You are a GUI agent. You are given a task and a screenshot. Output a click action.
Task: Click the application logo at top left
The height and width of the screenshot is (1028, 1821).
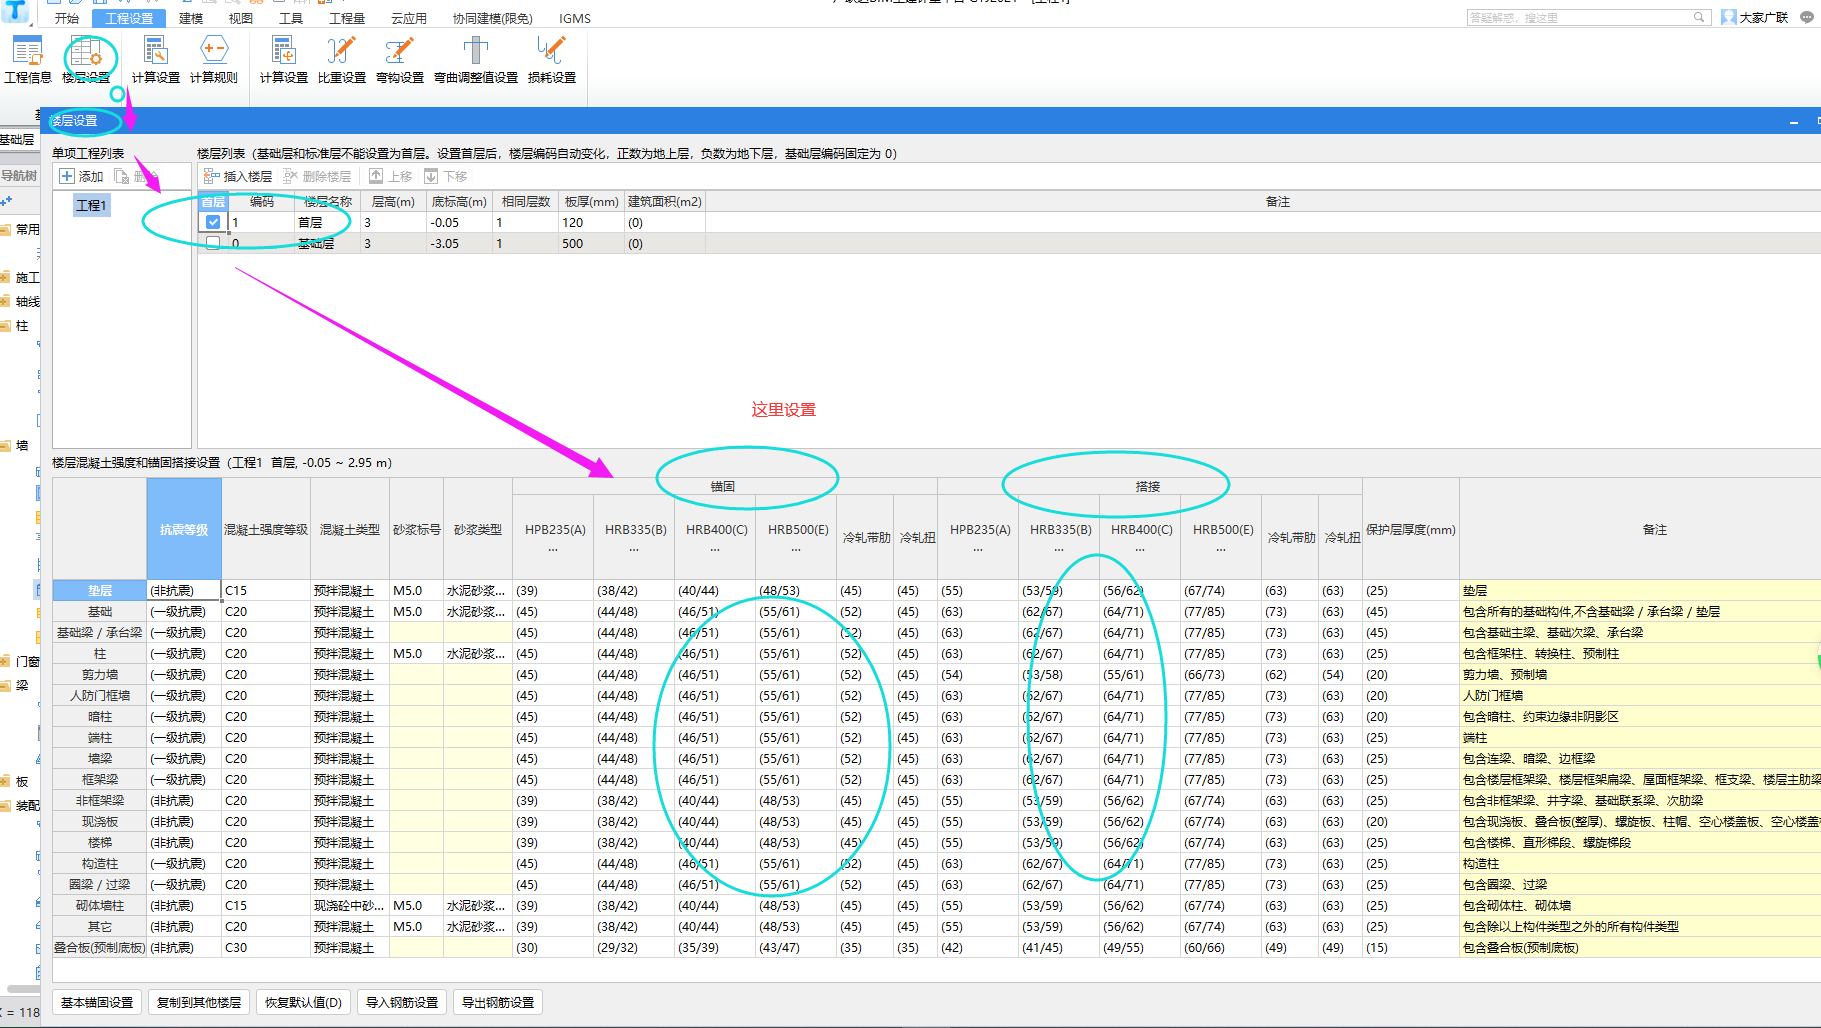point(16,12)
